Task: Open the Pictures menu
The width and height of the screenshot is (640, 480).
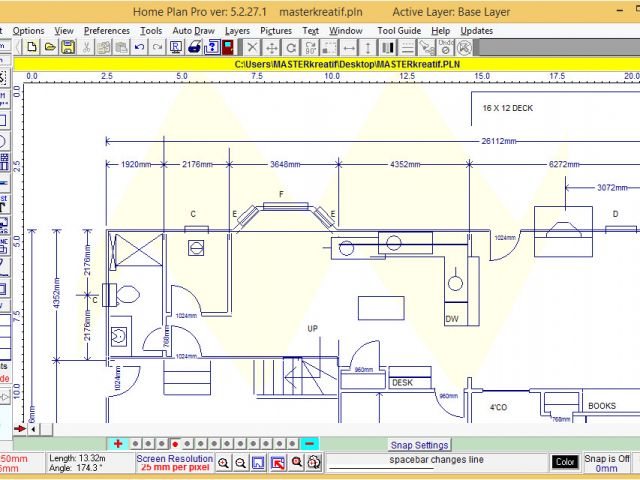Action: tap(275, 30)
